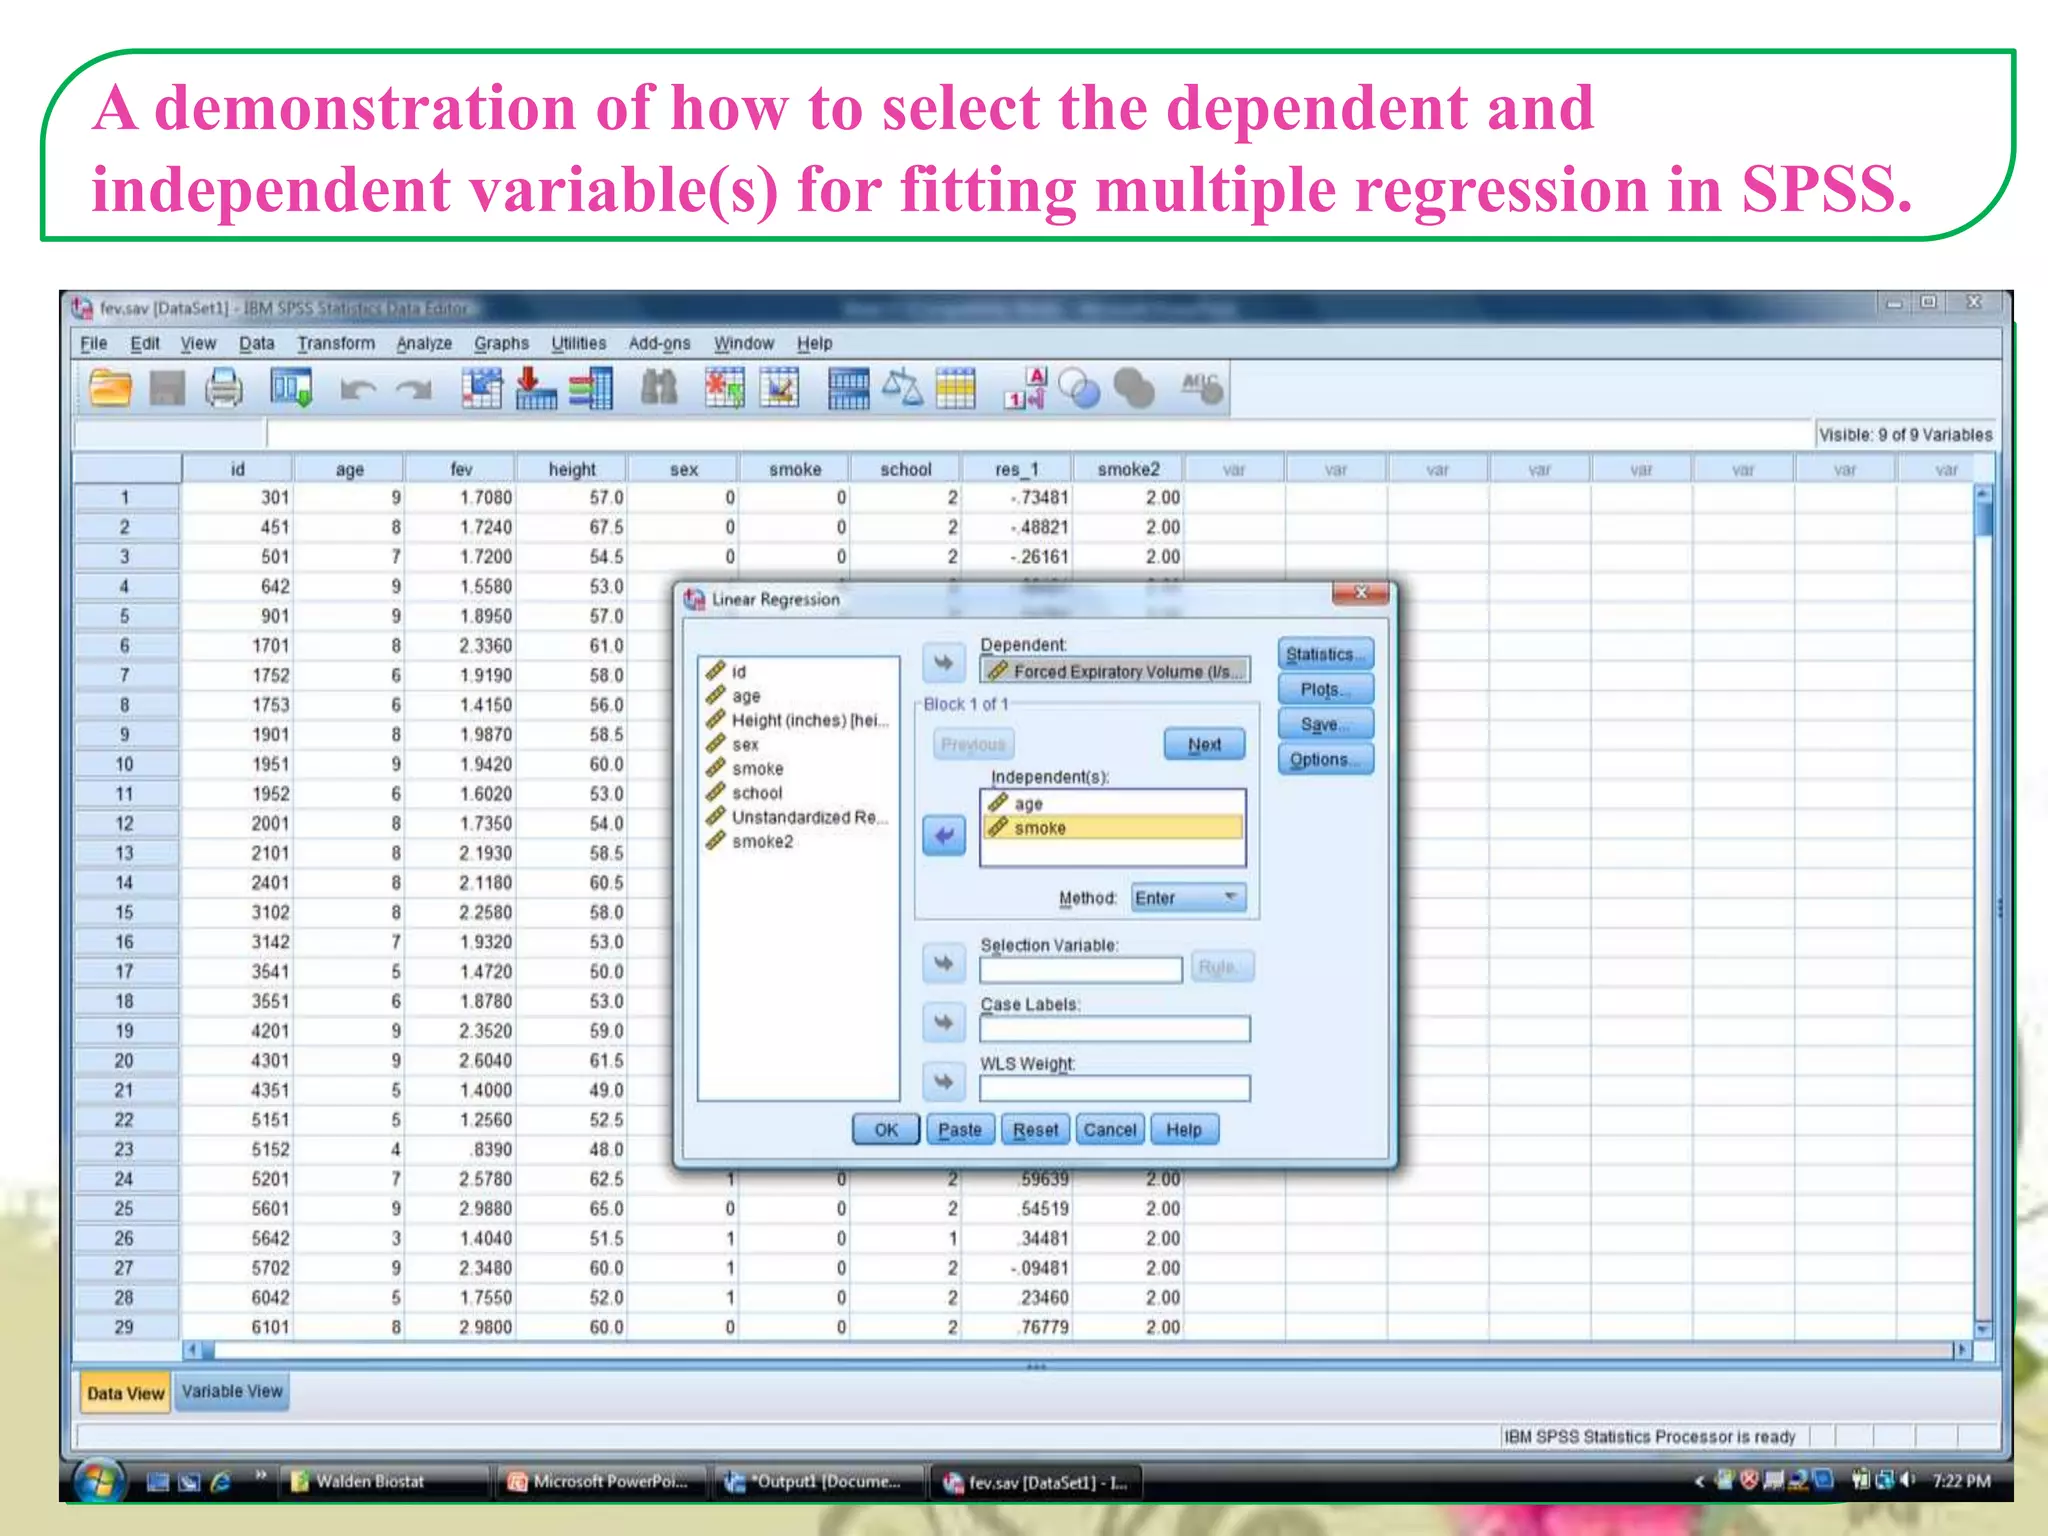Open the Utilities menu
The height and width of the screenshot is (1536, 2048).
point(578,344)
